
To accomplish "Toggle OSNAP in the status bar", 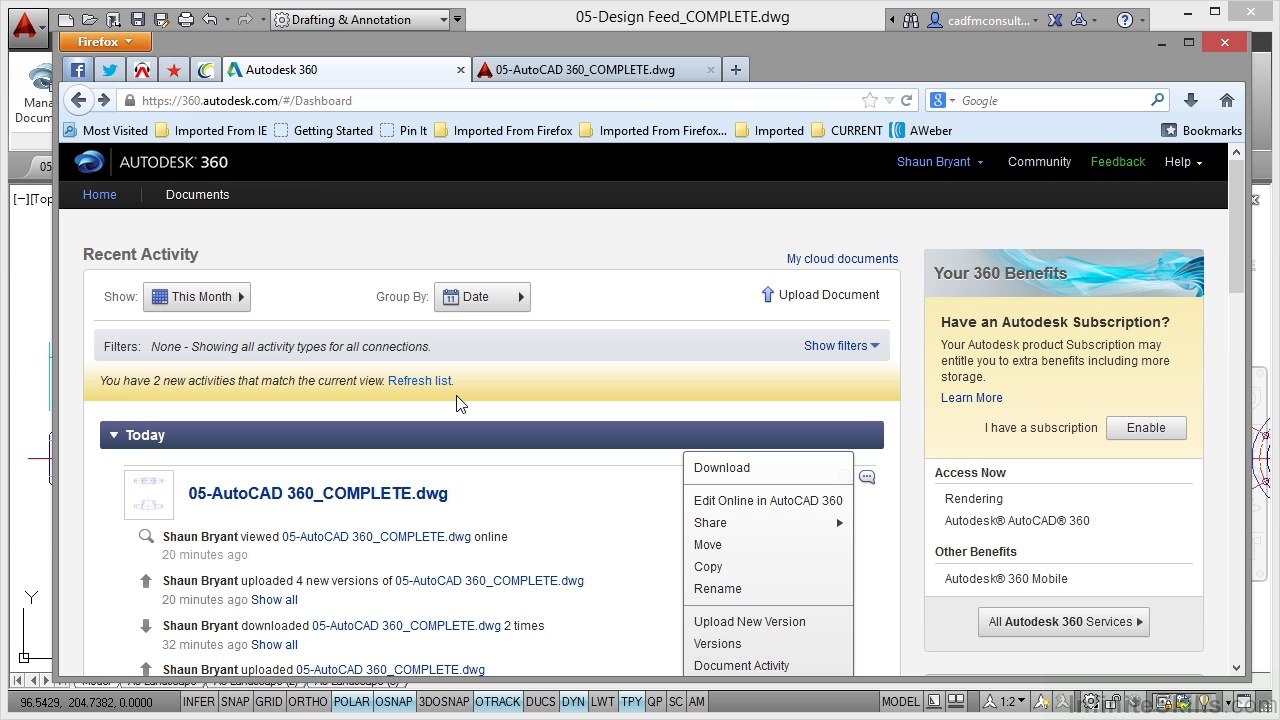I will coord(394,702).
